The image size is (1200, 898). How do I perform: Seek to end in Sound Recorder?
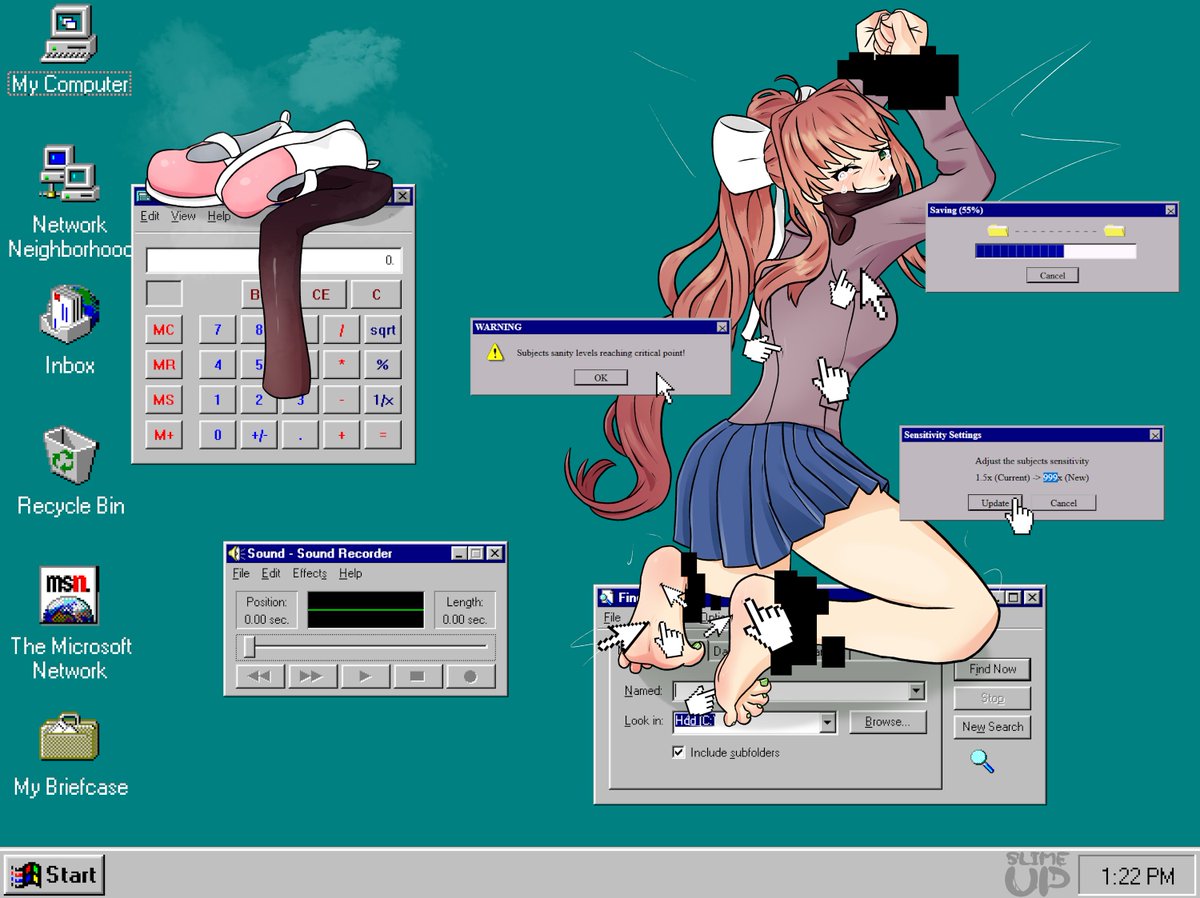point(312,677)
